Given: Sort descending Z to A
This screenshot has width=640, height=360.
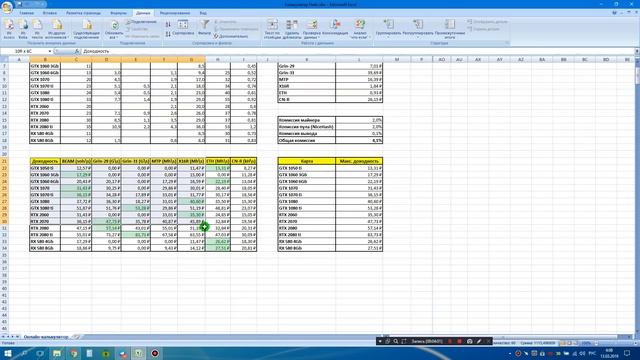Looking at the screenshot, I should pos(168,34).
